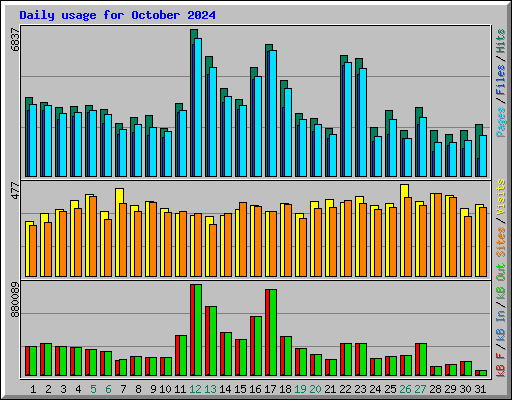
Task: Select the green kB bar for day 12
Action: point(198,330)
